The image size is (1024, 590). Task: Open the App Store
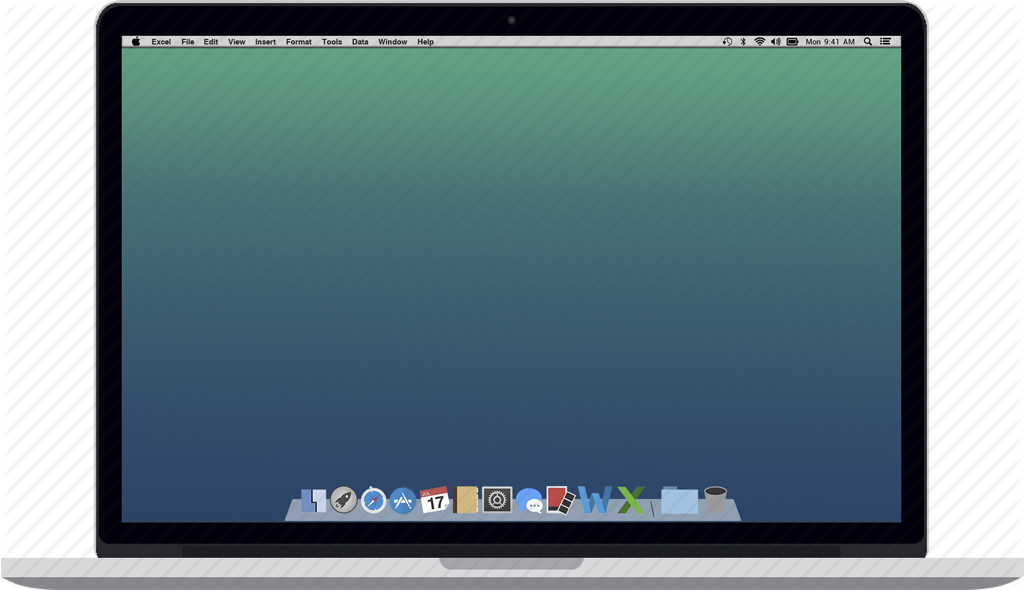click(x=402, y=500)
